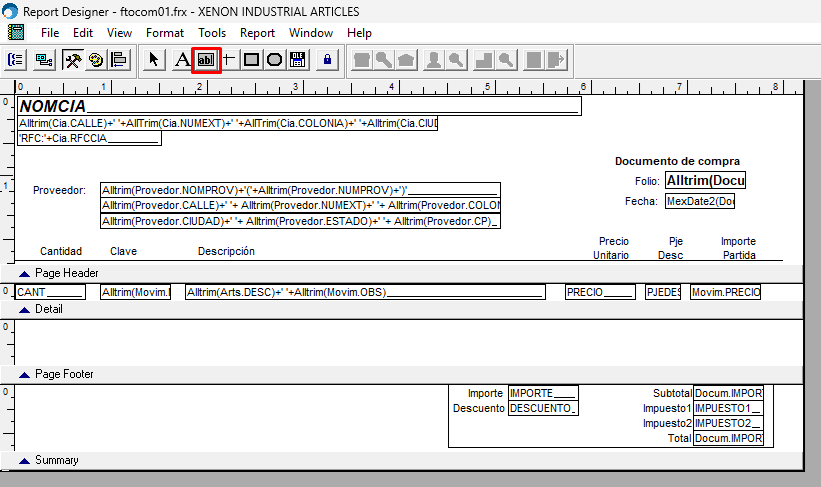This screenshot has width=821, height=487.
Task: Select the 'RFC:'+Cia.RFCCIA field
Action: click(x=89, y=138)
